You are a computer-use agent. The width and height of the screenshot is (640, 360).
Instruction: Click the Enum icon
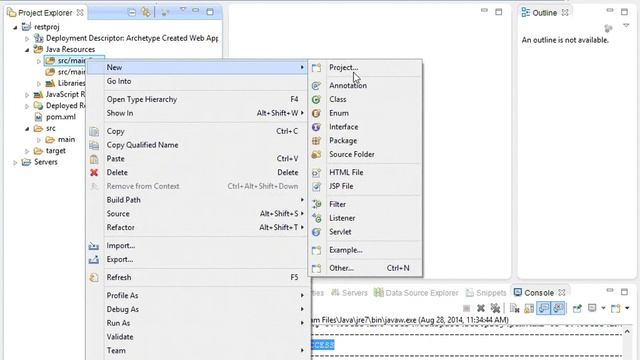(316, 113)
